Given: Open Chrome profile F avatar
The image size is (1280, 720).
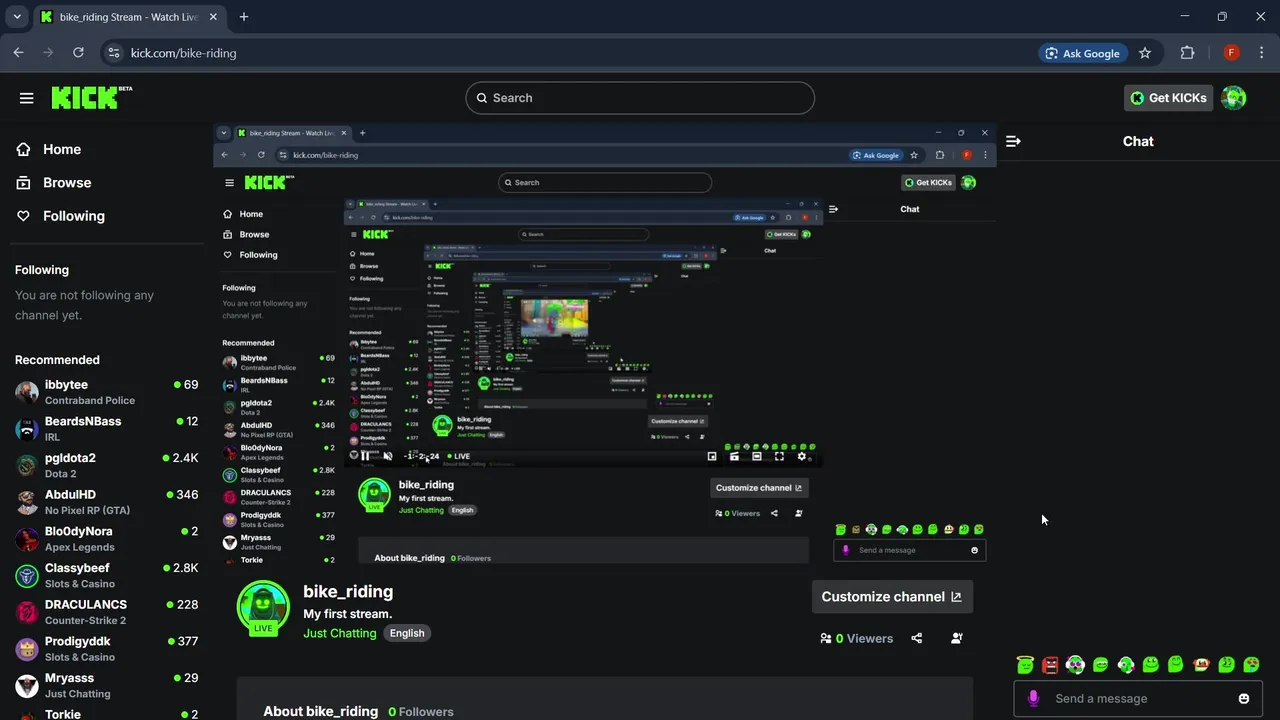Looking at the screenshot, I should (x=1231, y=53).
